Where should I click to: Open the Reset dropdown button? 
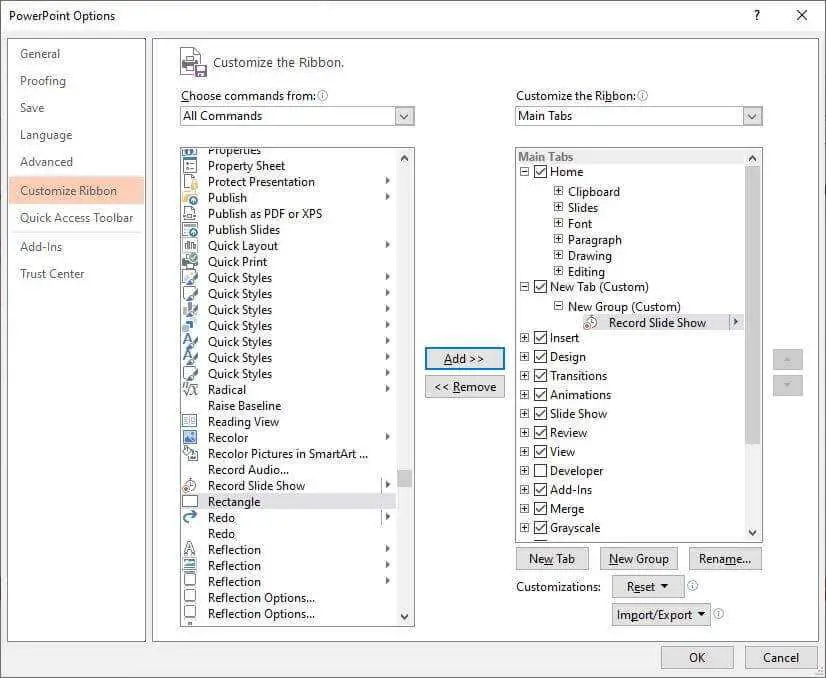648,586
